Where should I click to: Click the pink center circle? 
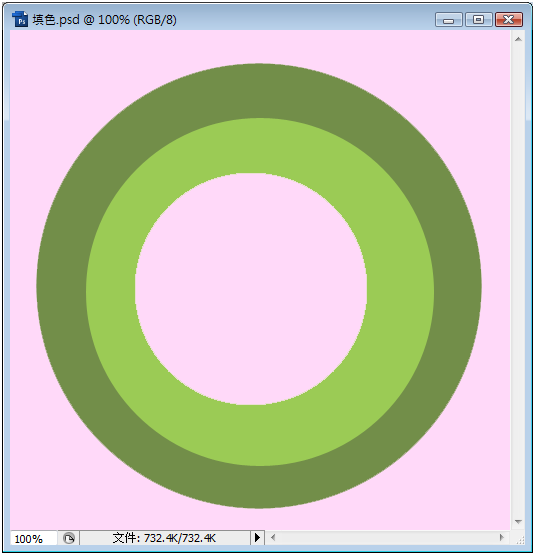pos(251,288)
